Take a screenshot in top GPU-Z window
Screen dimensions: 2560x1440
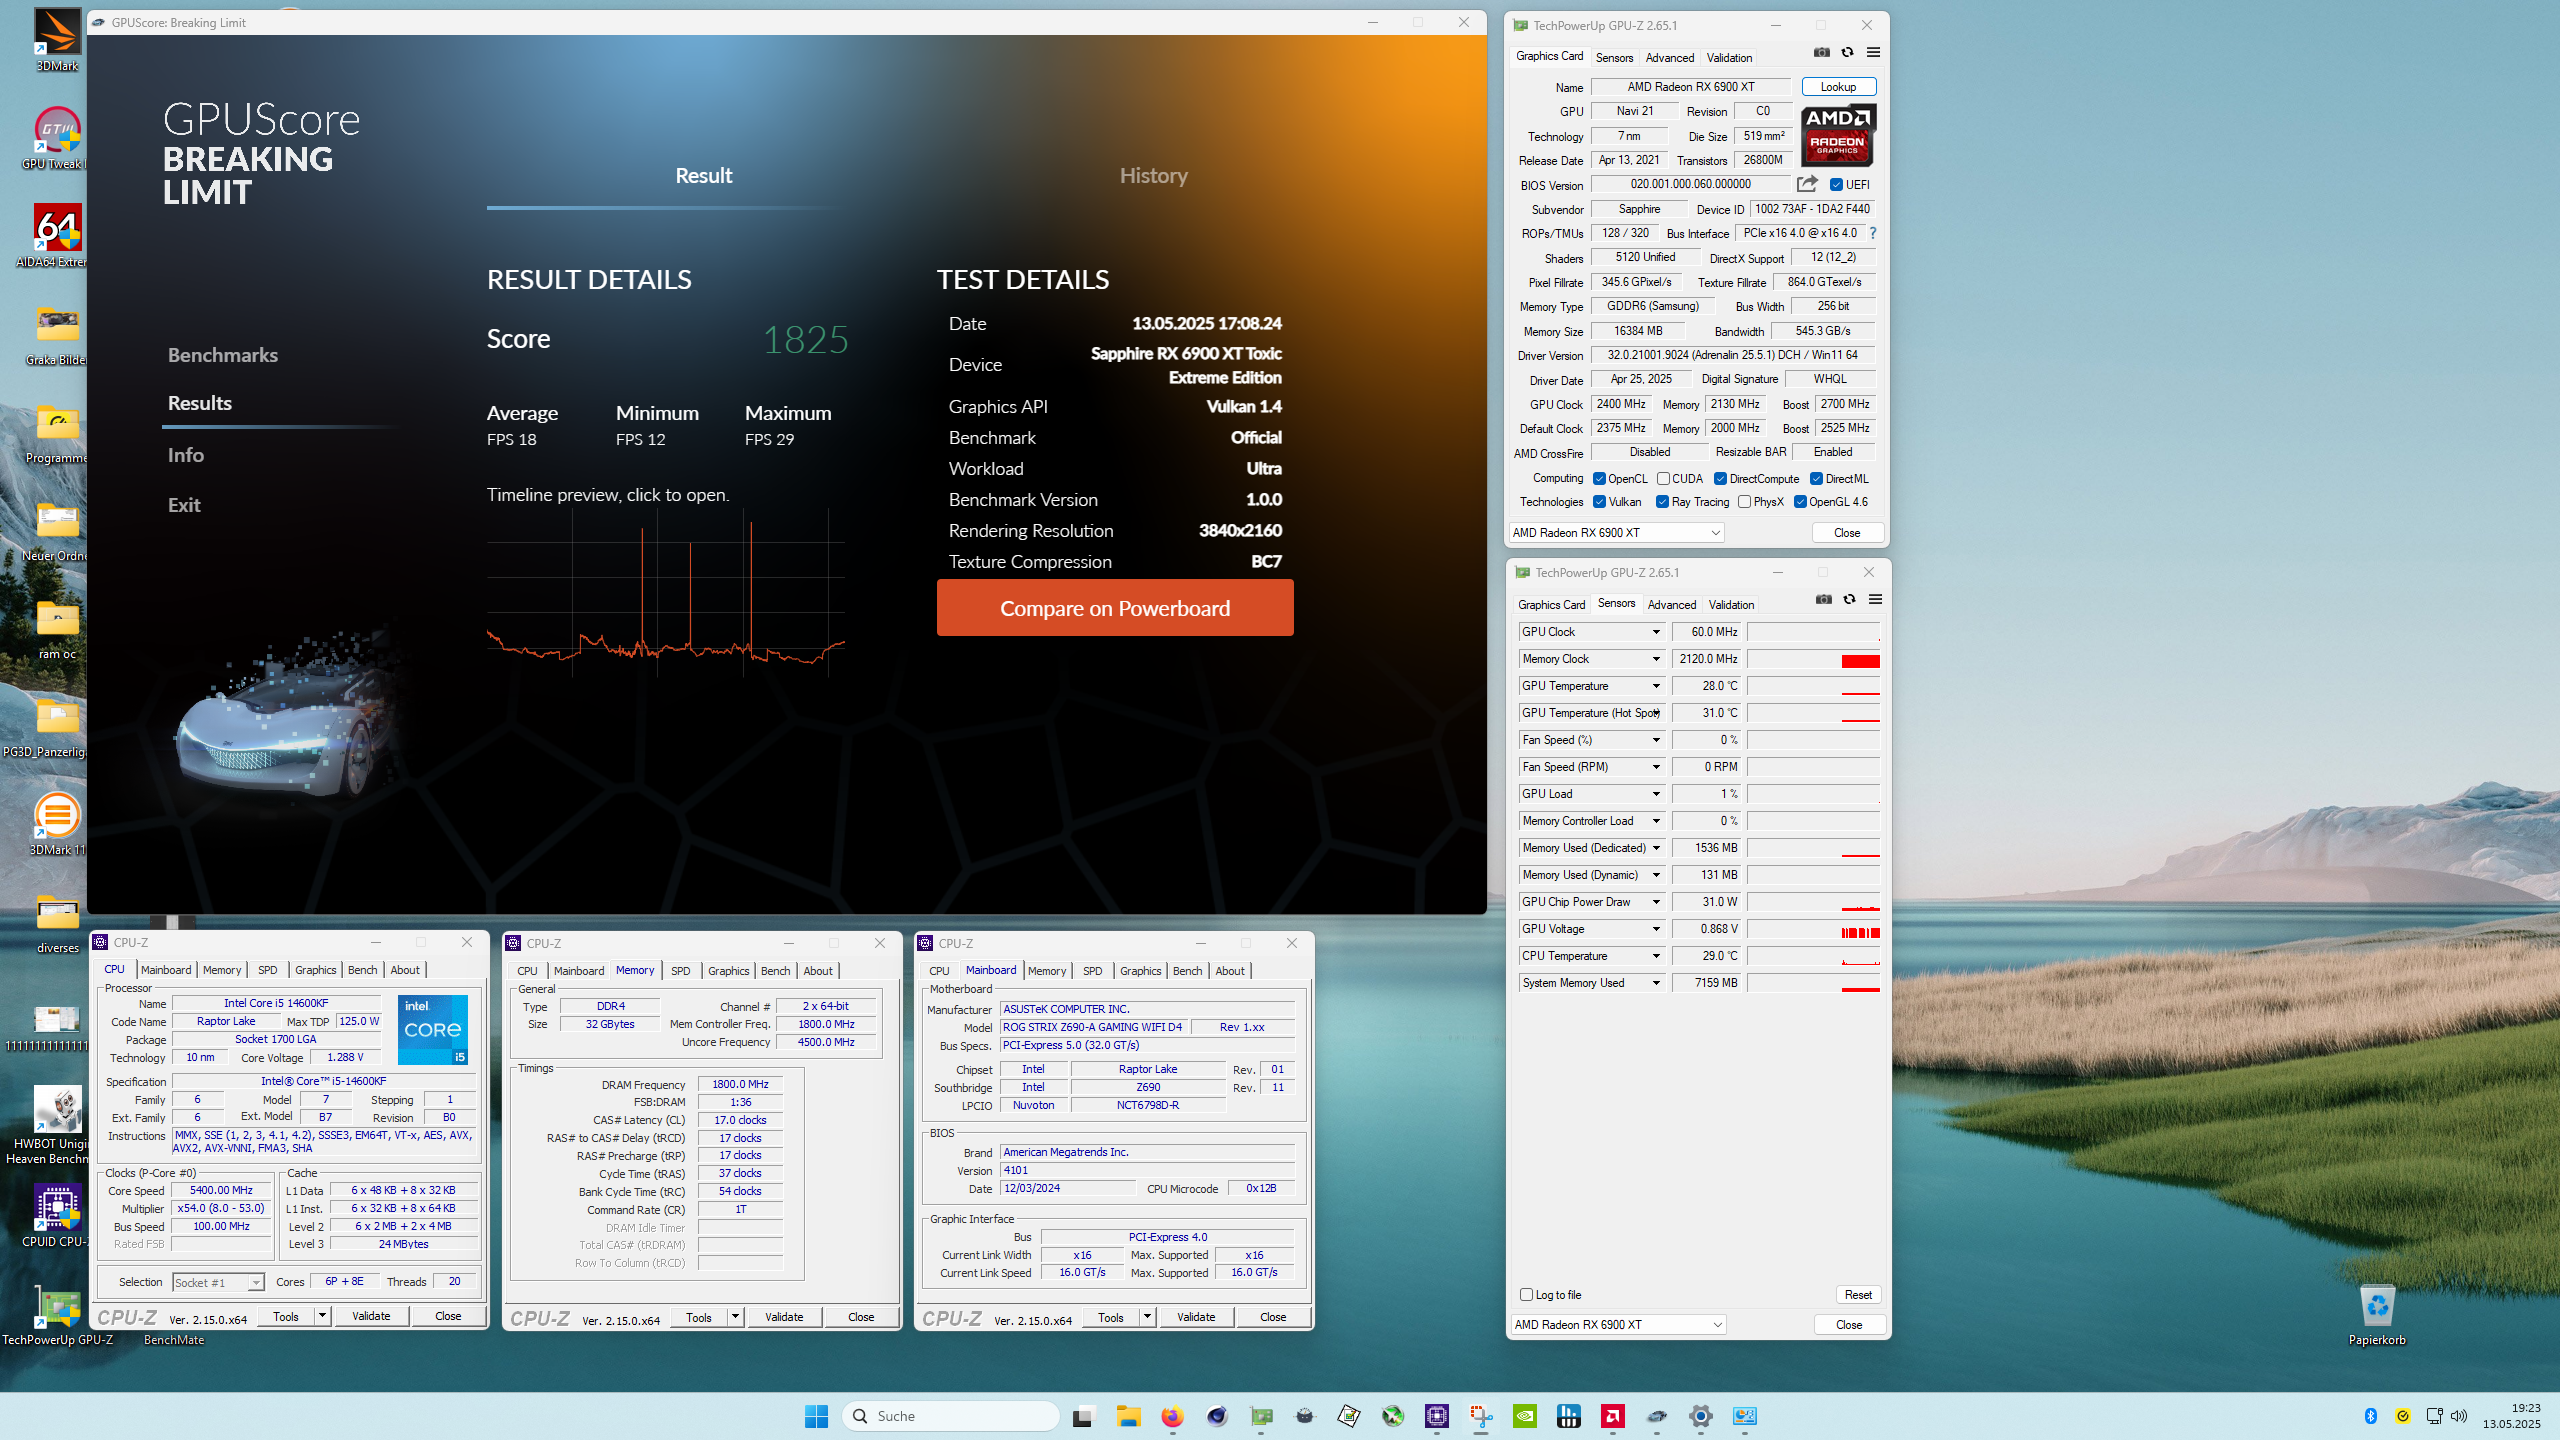tap(1822, 53)
